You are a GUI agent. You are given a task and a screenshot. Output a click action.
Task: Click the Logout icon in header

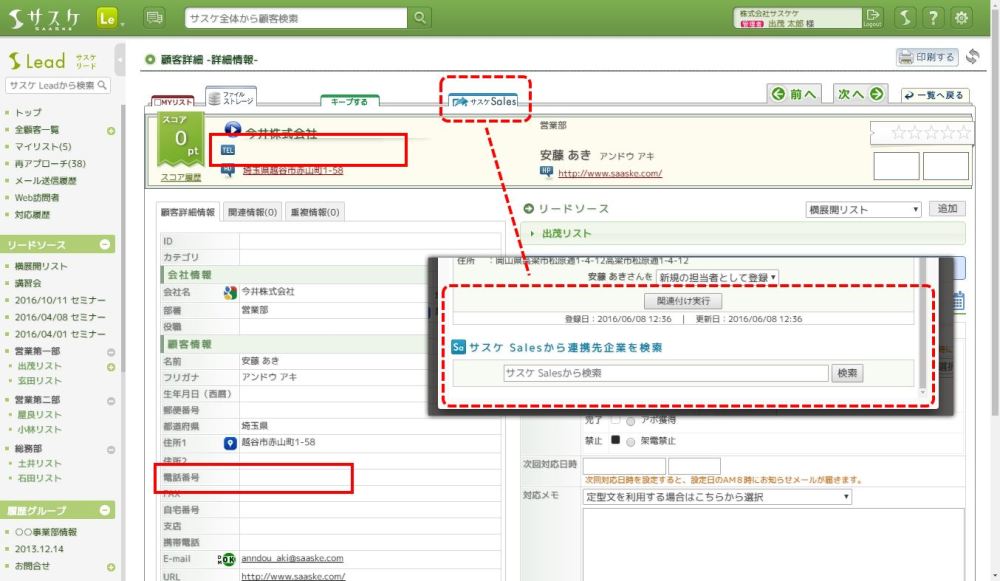[x=873, y=17]
